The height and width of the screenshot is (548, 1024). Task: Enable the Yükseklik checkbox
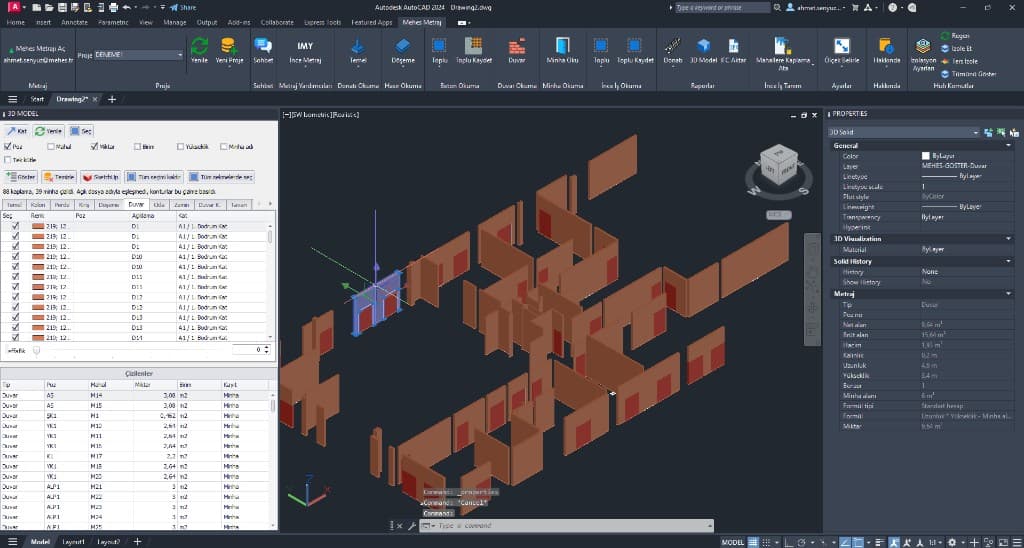(180, 146)
